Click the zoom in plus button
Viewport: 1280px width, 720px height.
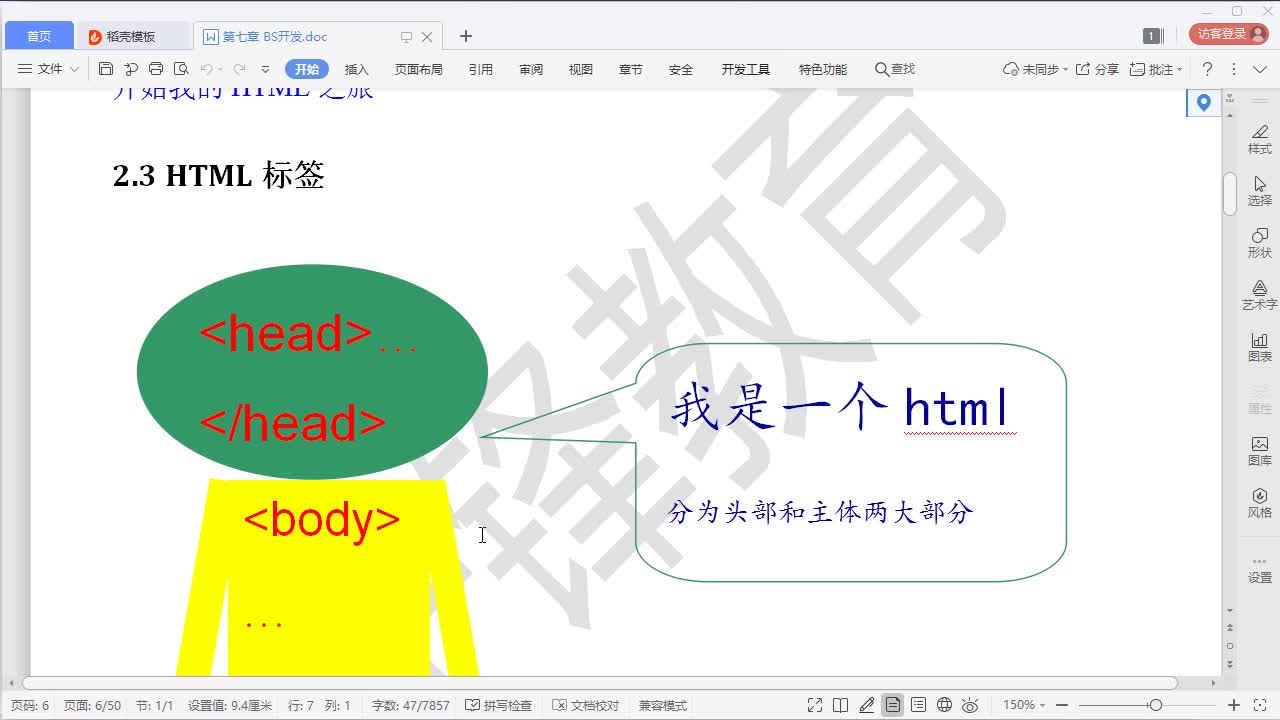click(1234, 705)
